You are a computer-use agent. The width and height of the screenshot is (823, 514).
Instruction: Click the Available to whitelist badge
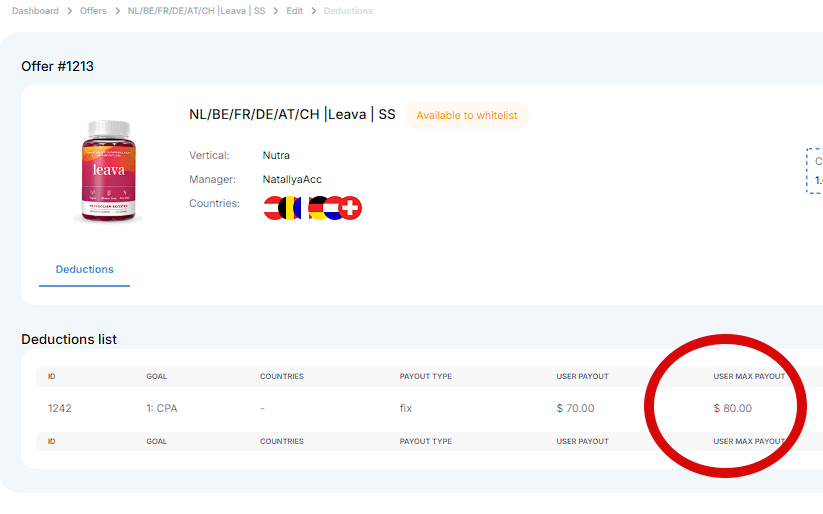coord(467,116)
